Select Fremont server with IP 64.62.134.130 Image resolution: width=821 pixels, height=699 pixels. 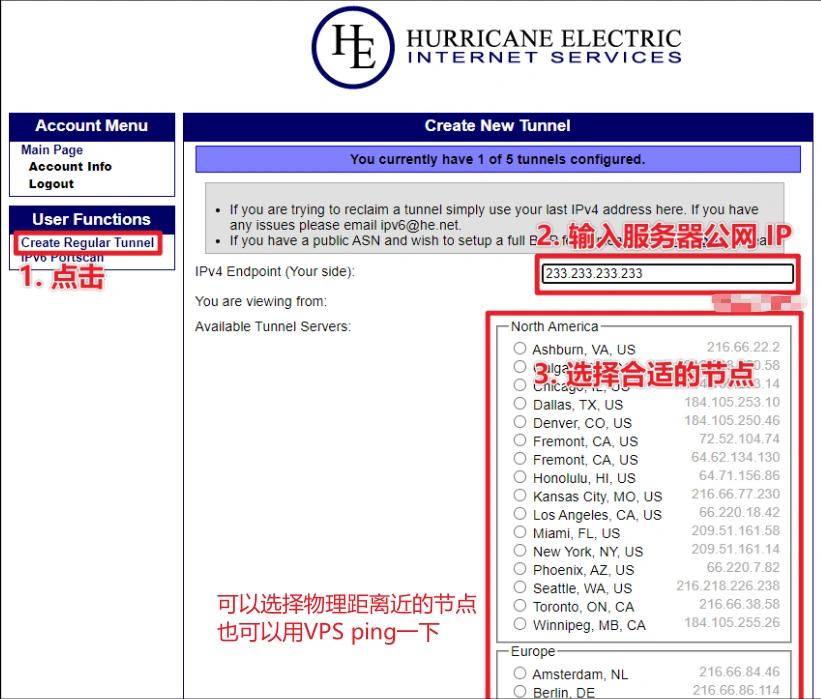point(519,459)
